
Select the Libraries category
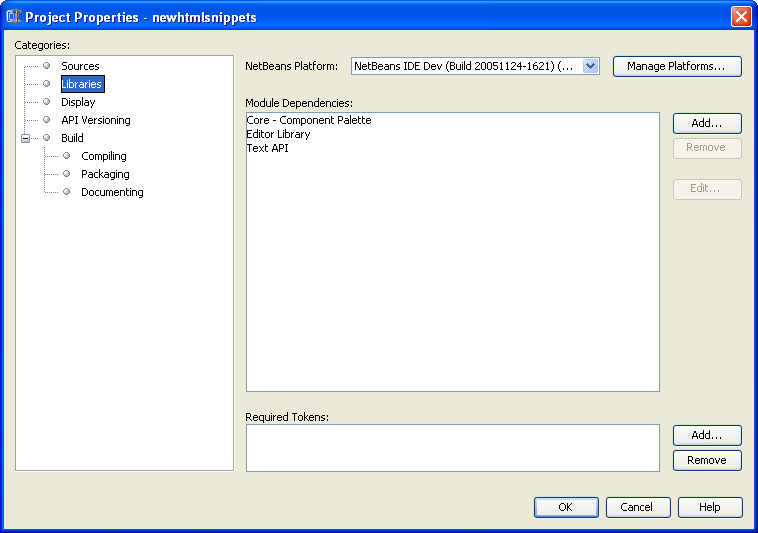(x=82, y=84)
